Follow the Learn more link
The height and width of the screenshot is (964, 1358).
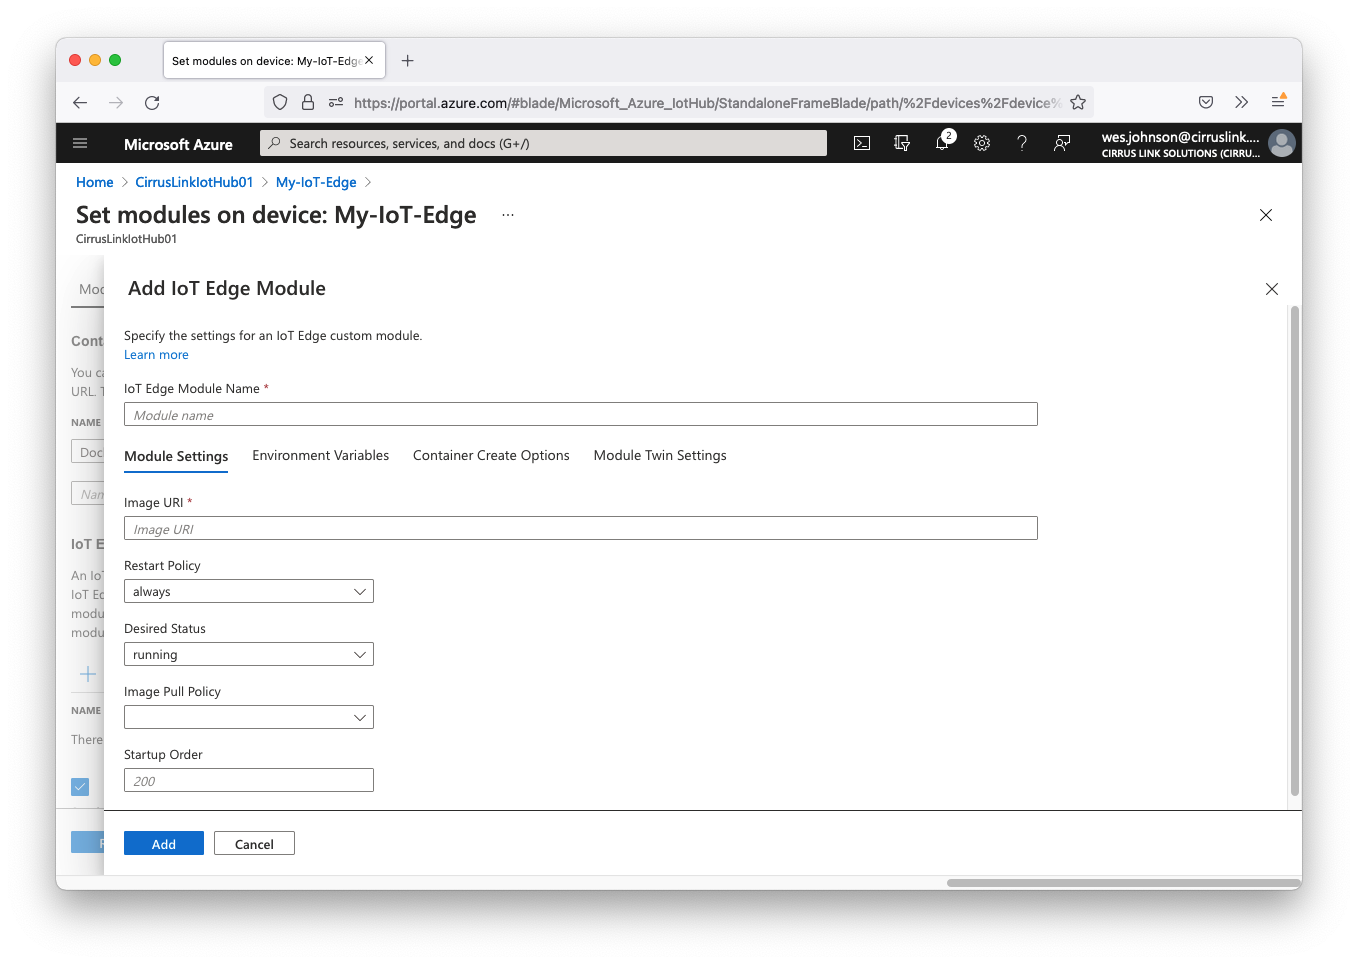[156, 355]
